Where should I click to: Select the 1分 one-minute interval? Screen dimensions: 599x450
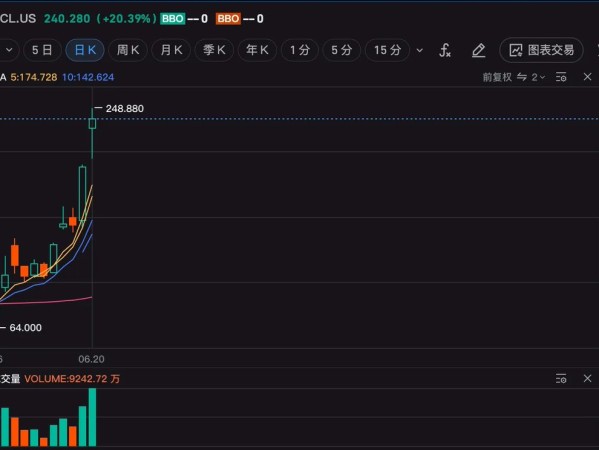tap(300, 50)
